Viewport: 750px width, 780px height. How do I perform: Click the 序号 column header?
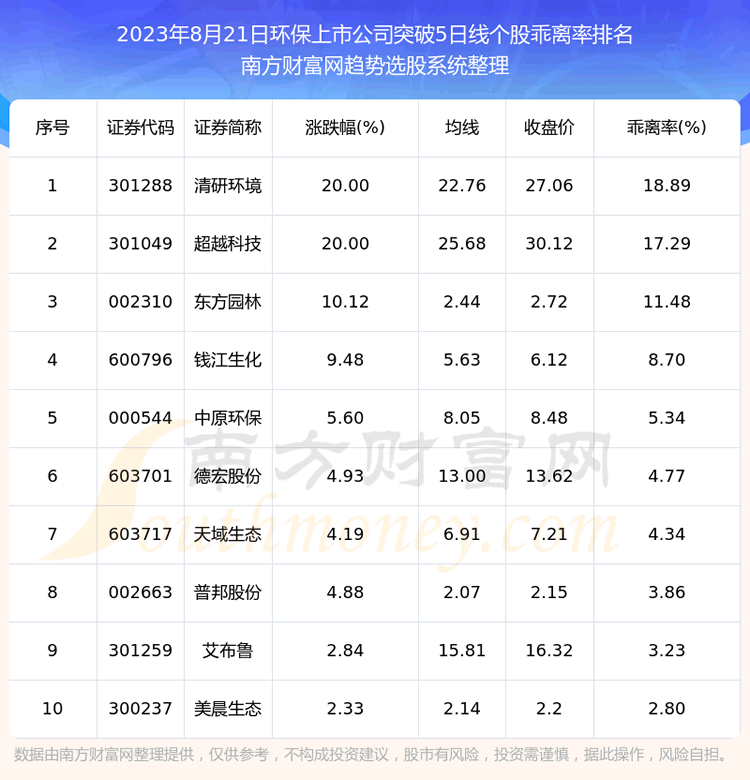[52, 128]
